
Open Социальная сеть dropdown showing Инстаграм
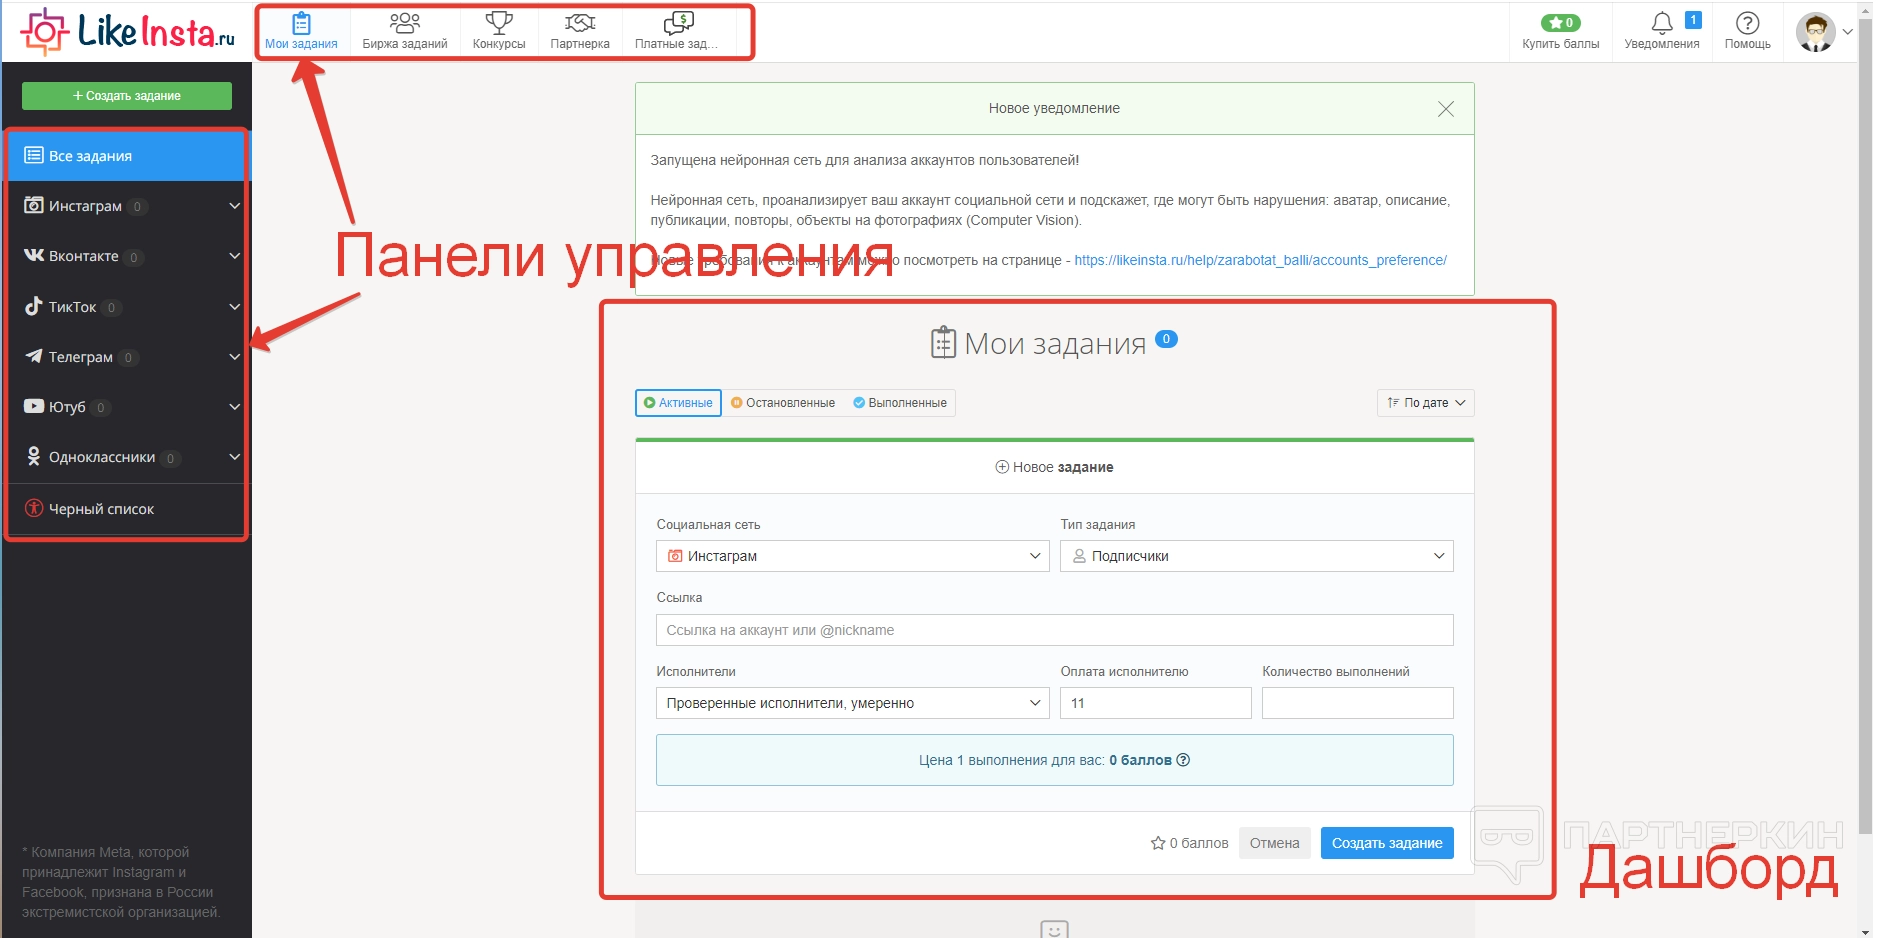click(x=852, y=556)
